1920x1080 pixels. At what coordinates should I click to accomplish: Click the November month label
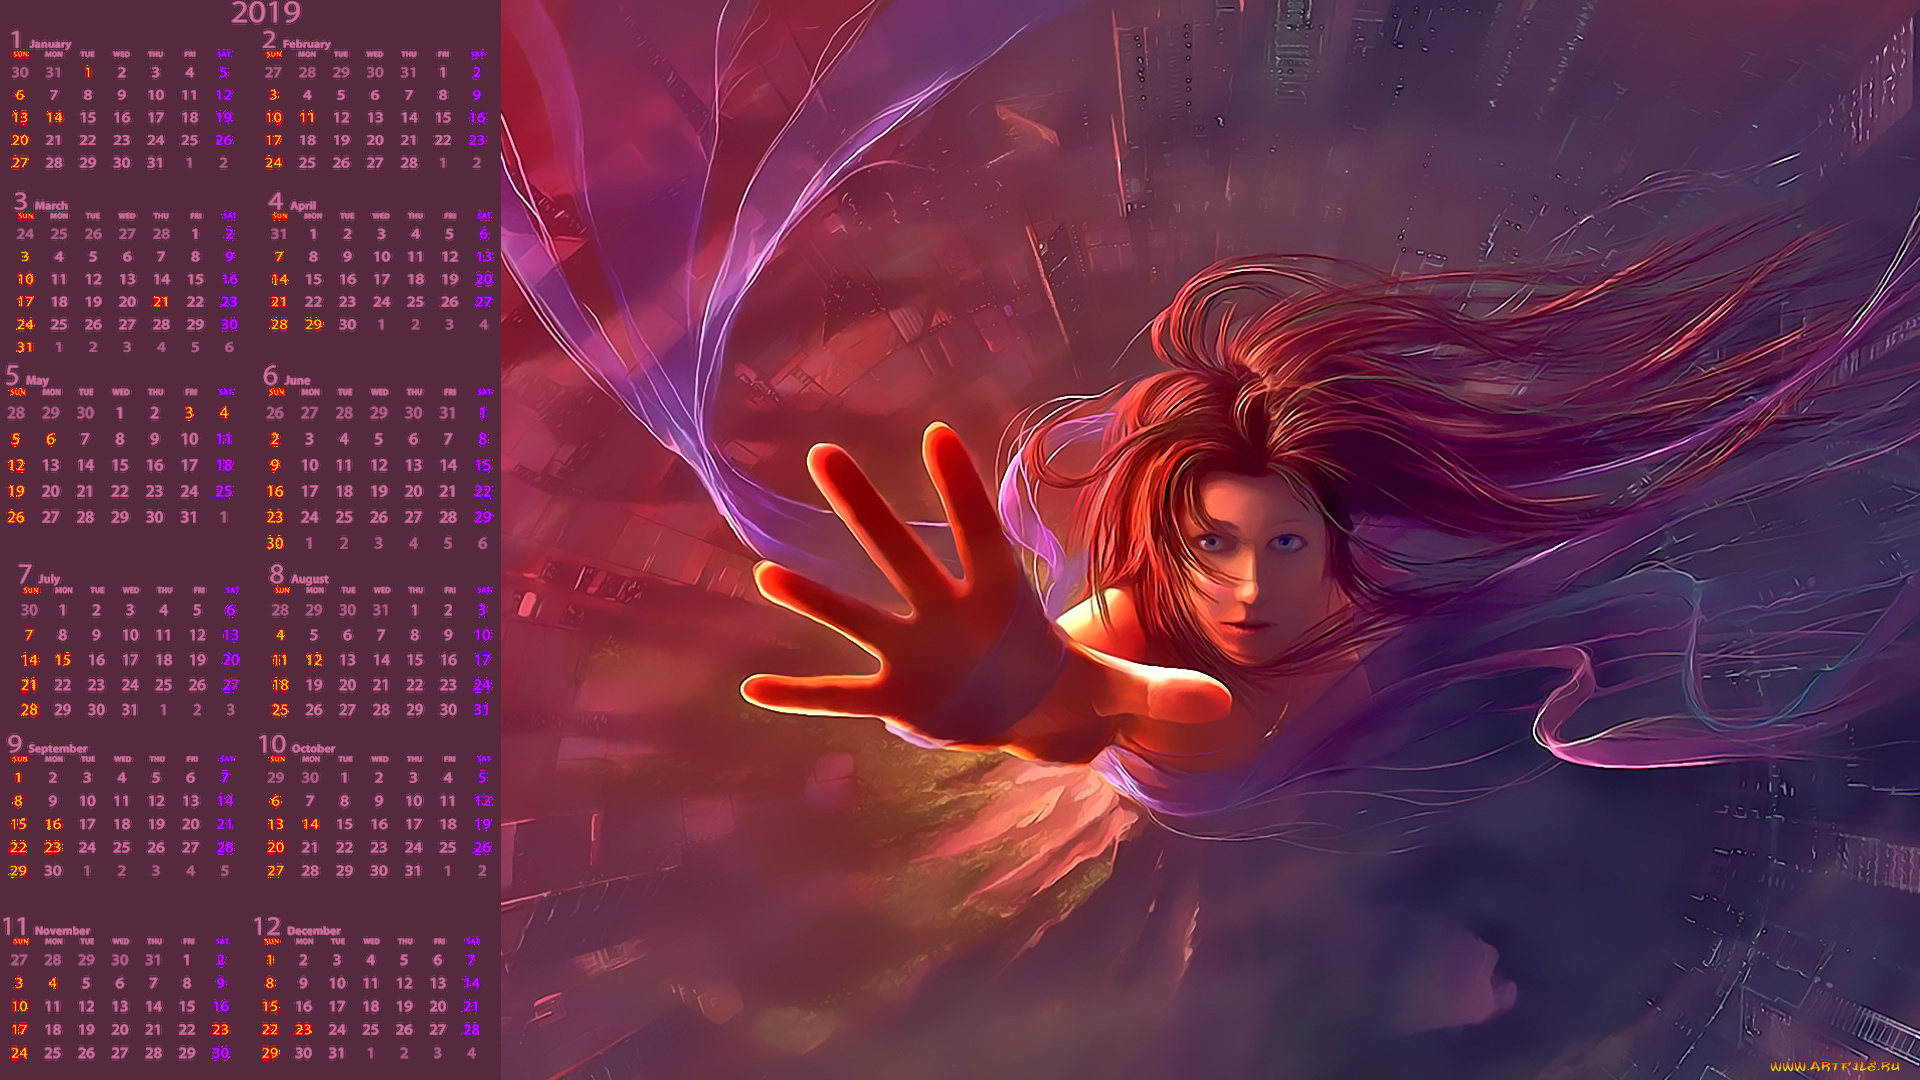point(62,931)
